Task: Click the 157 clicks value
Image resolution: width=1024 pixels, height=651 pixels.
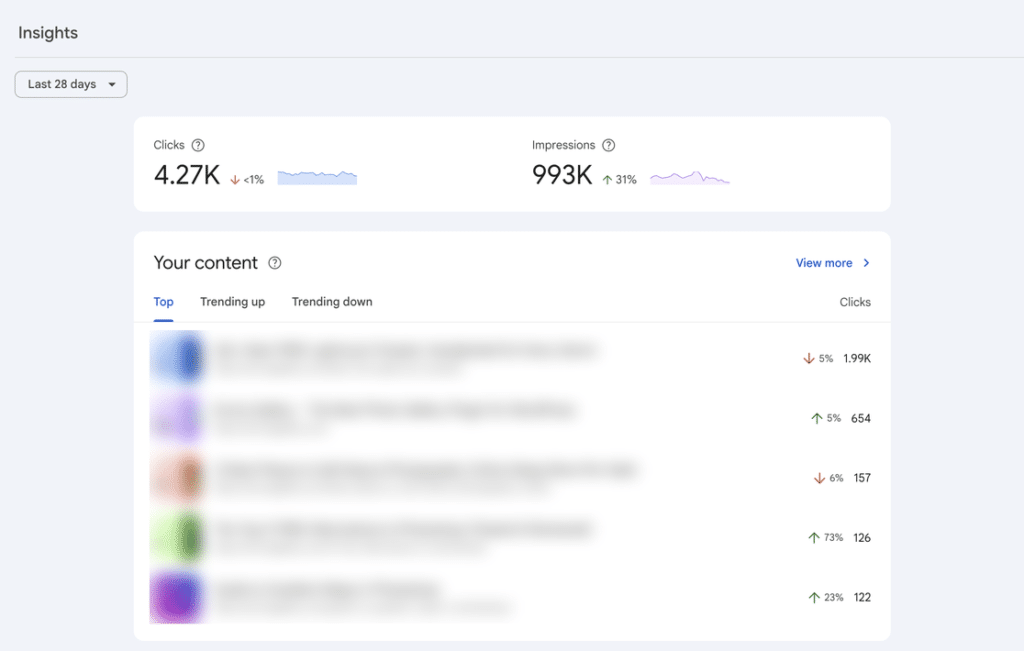Action: [862, 478]
